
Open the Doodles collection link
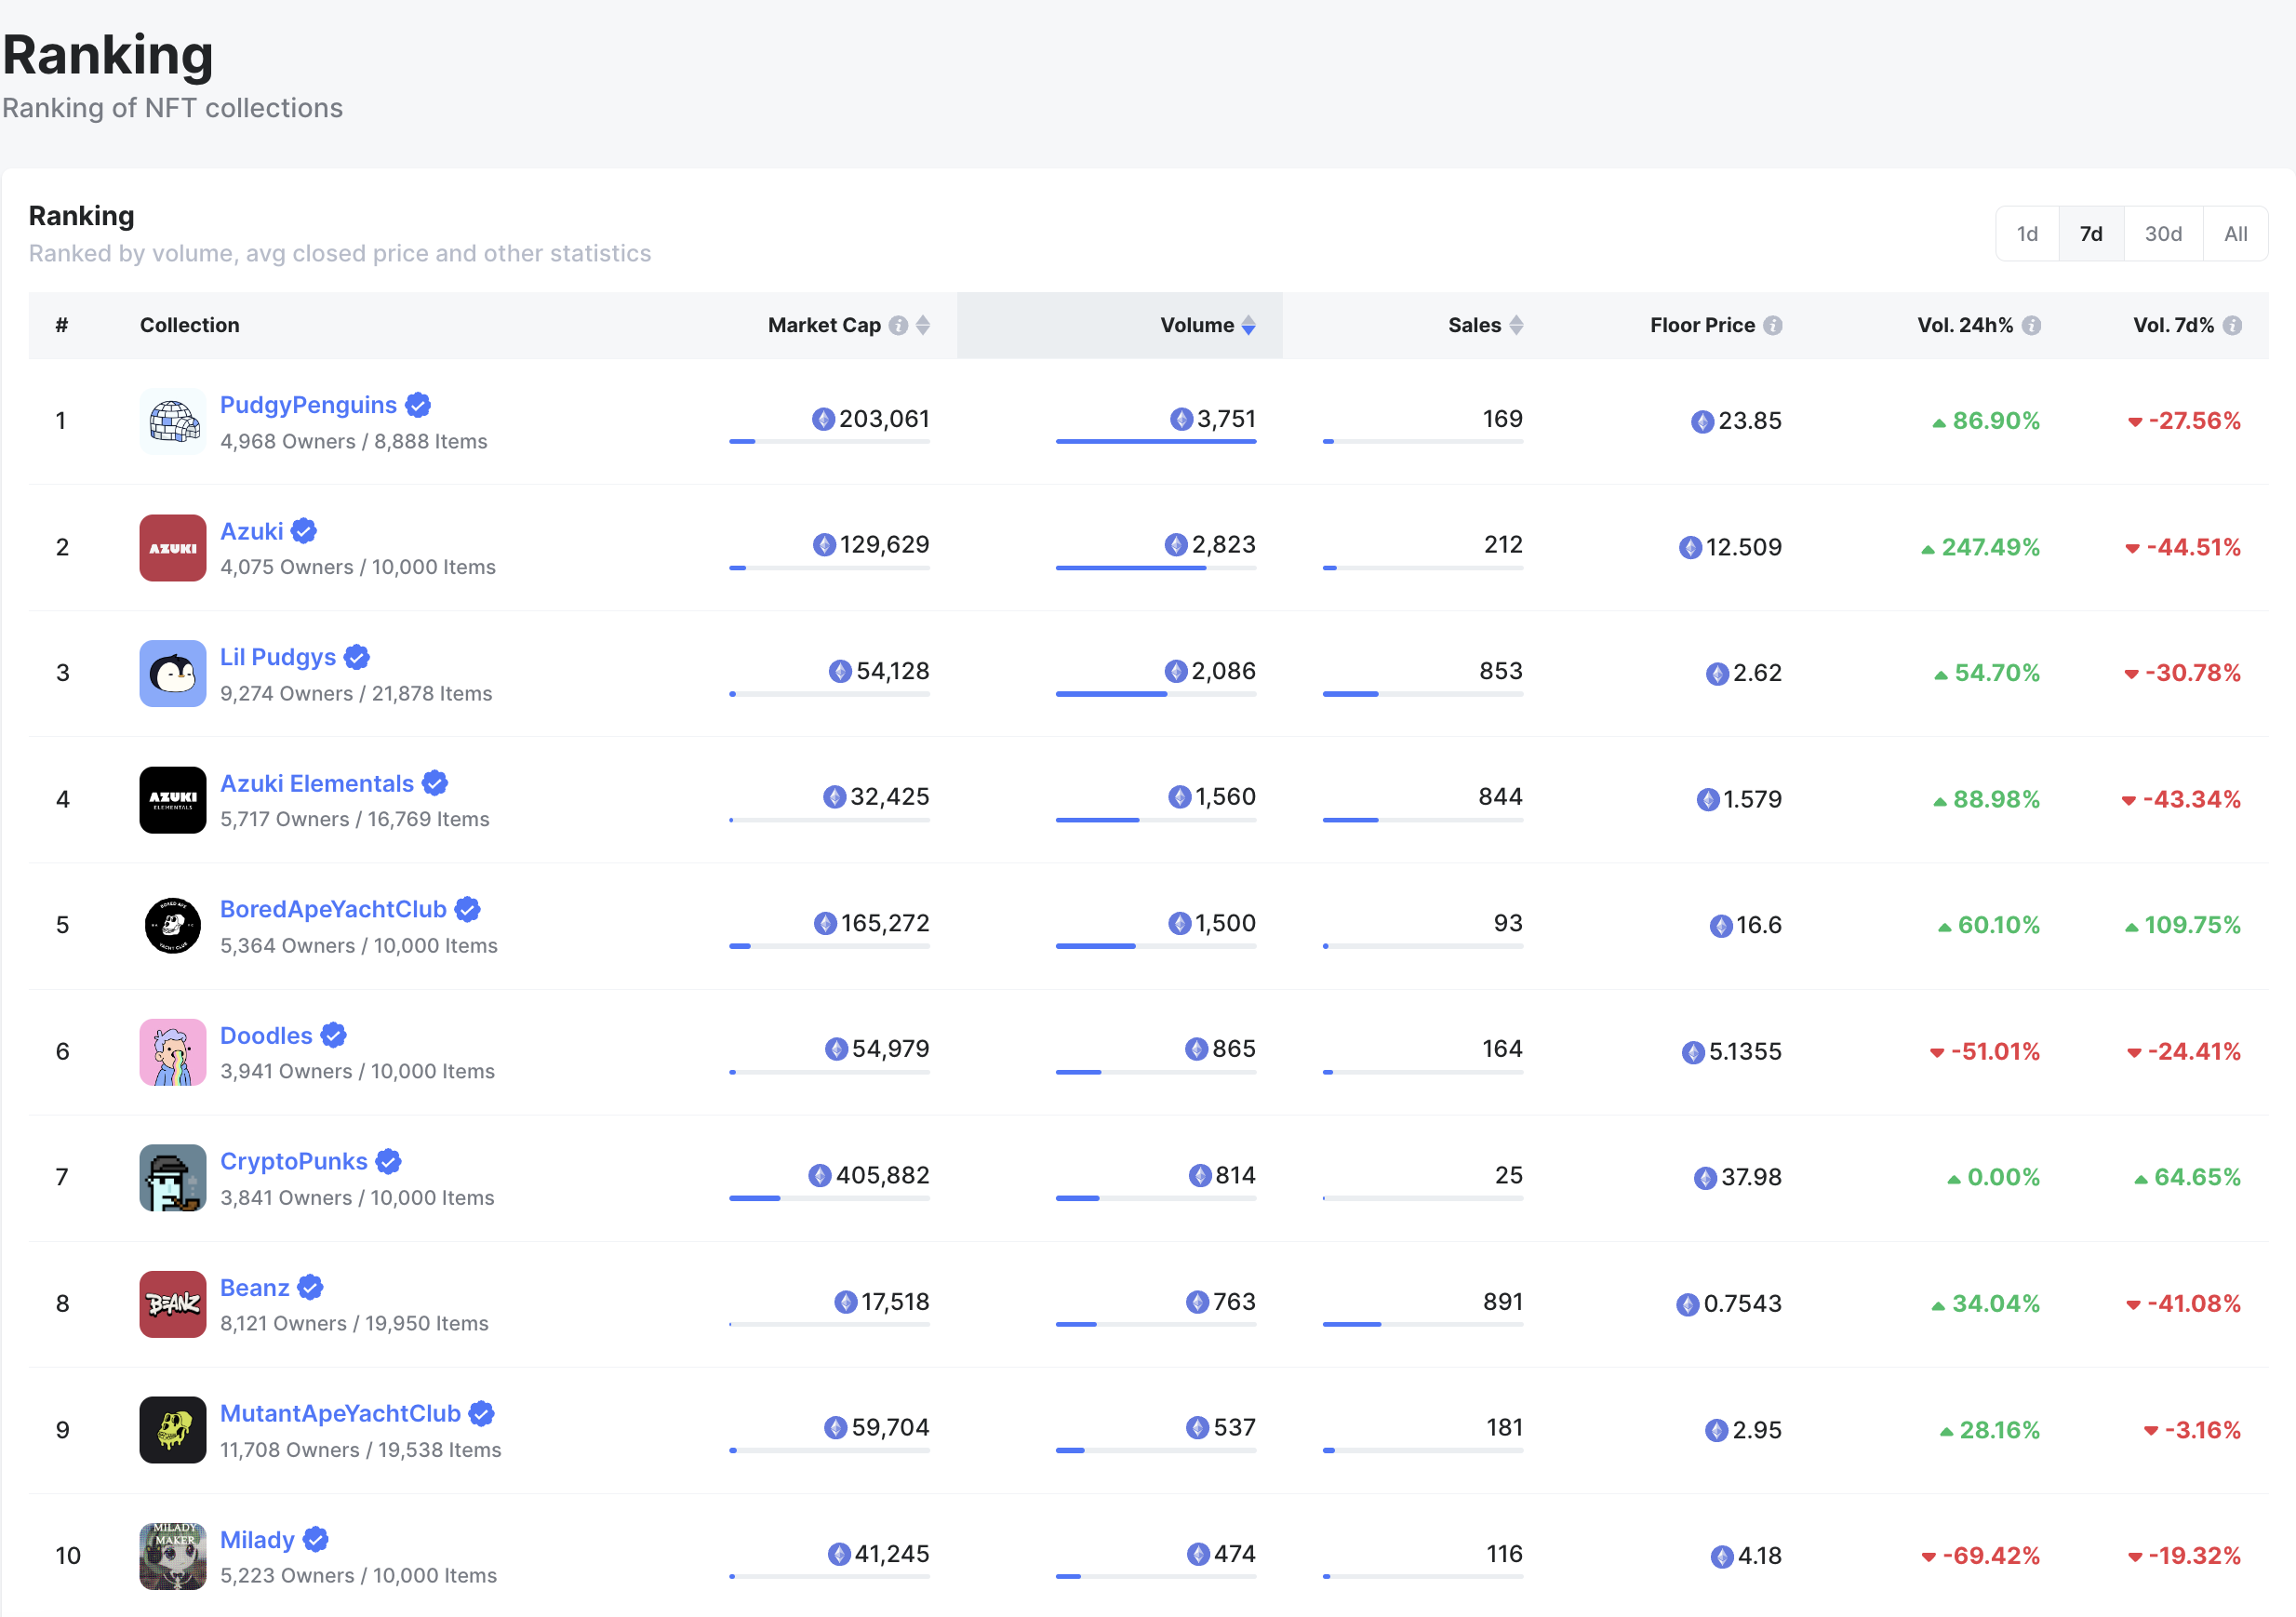[x=266, y=1035]
